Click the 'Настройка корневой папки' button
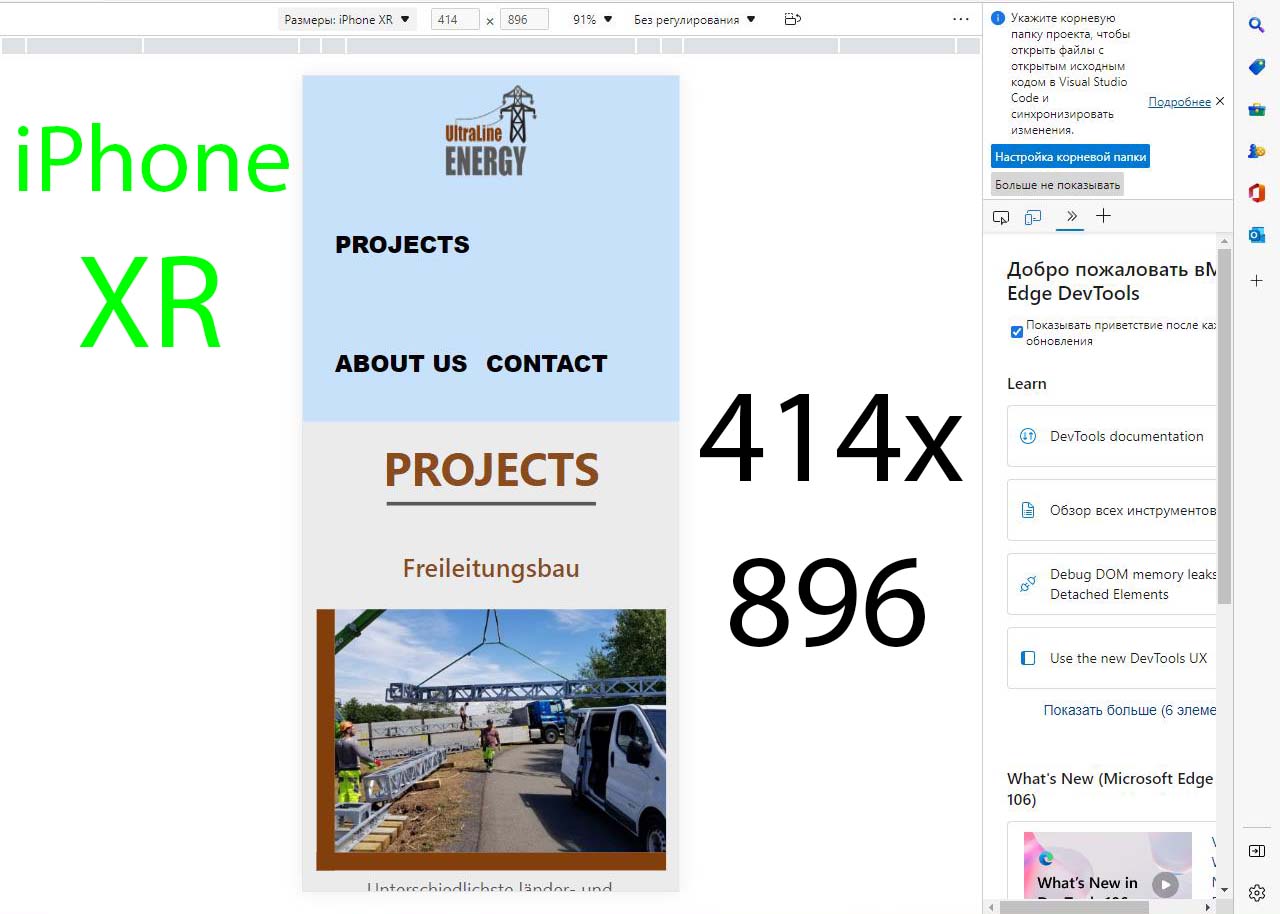1280x914 pixels. (x=1070, y=157)
